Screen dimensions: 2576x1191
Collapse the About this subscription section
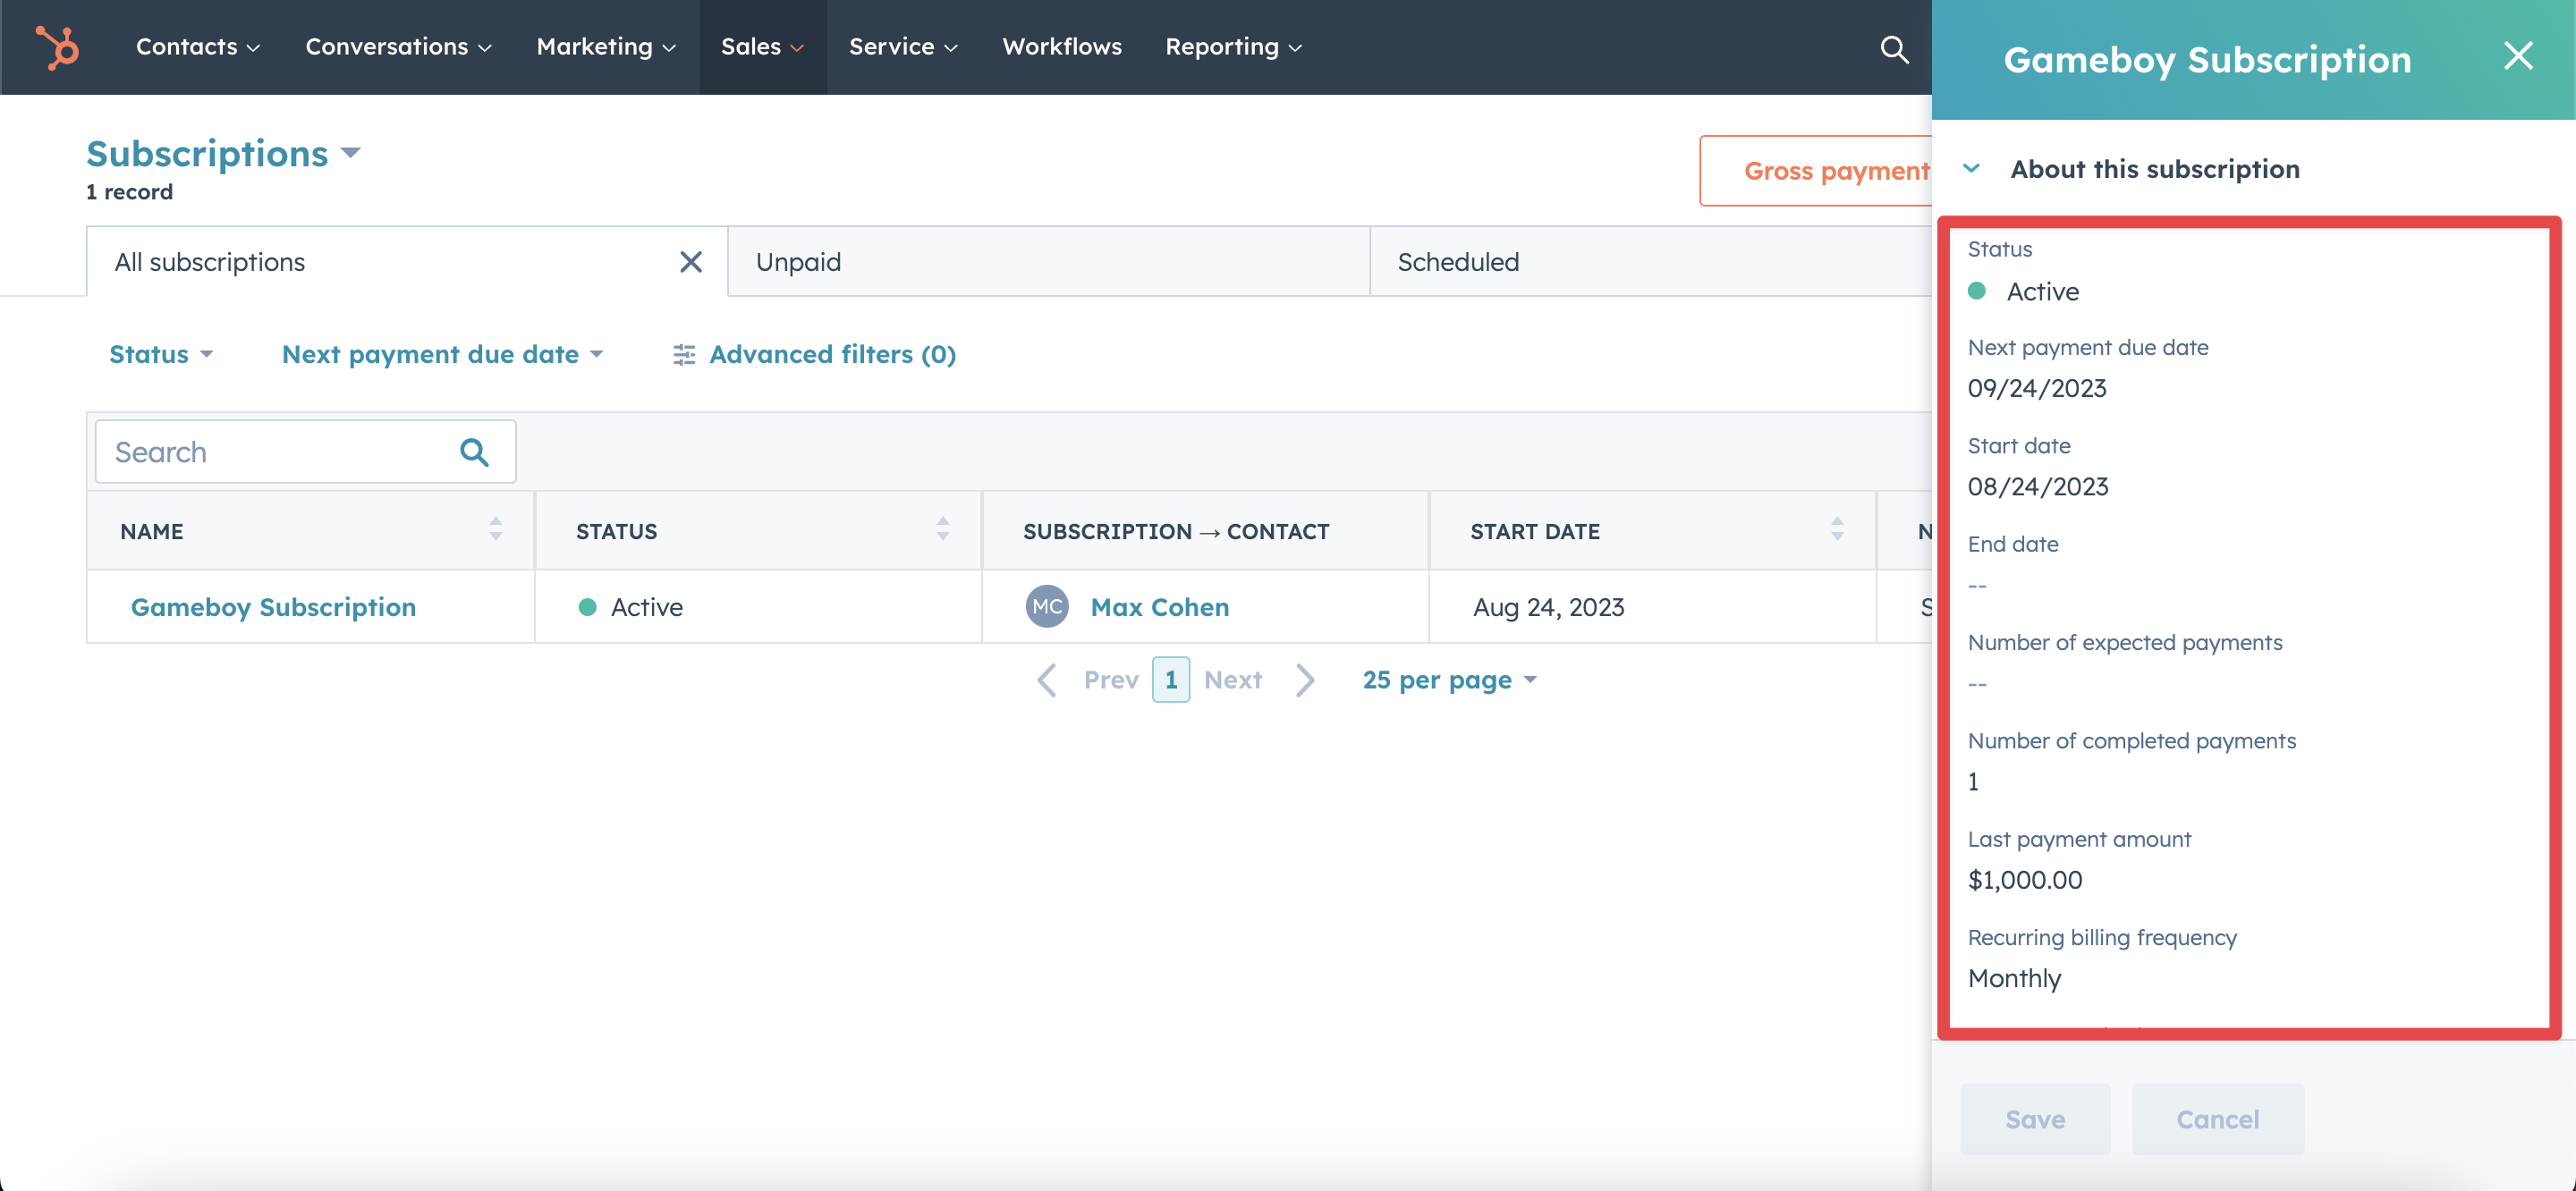pos(1973,168)
